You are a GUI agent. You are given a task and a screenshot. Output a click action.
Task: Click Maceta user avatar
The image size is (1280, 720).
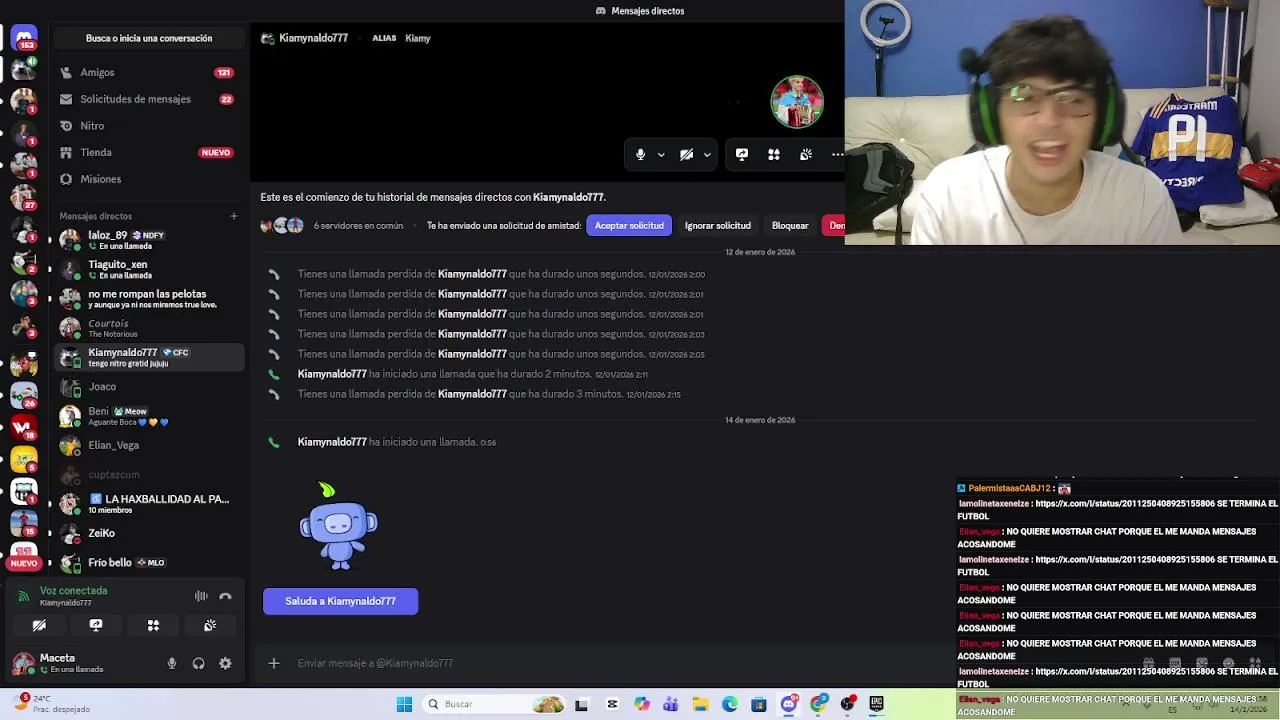click(x=24, y=663)
